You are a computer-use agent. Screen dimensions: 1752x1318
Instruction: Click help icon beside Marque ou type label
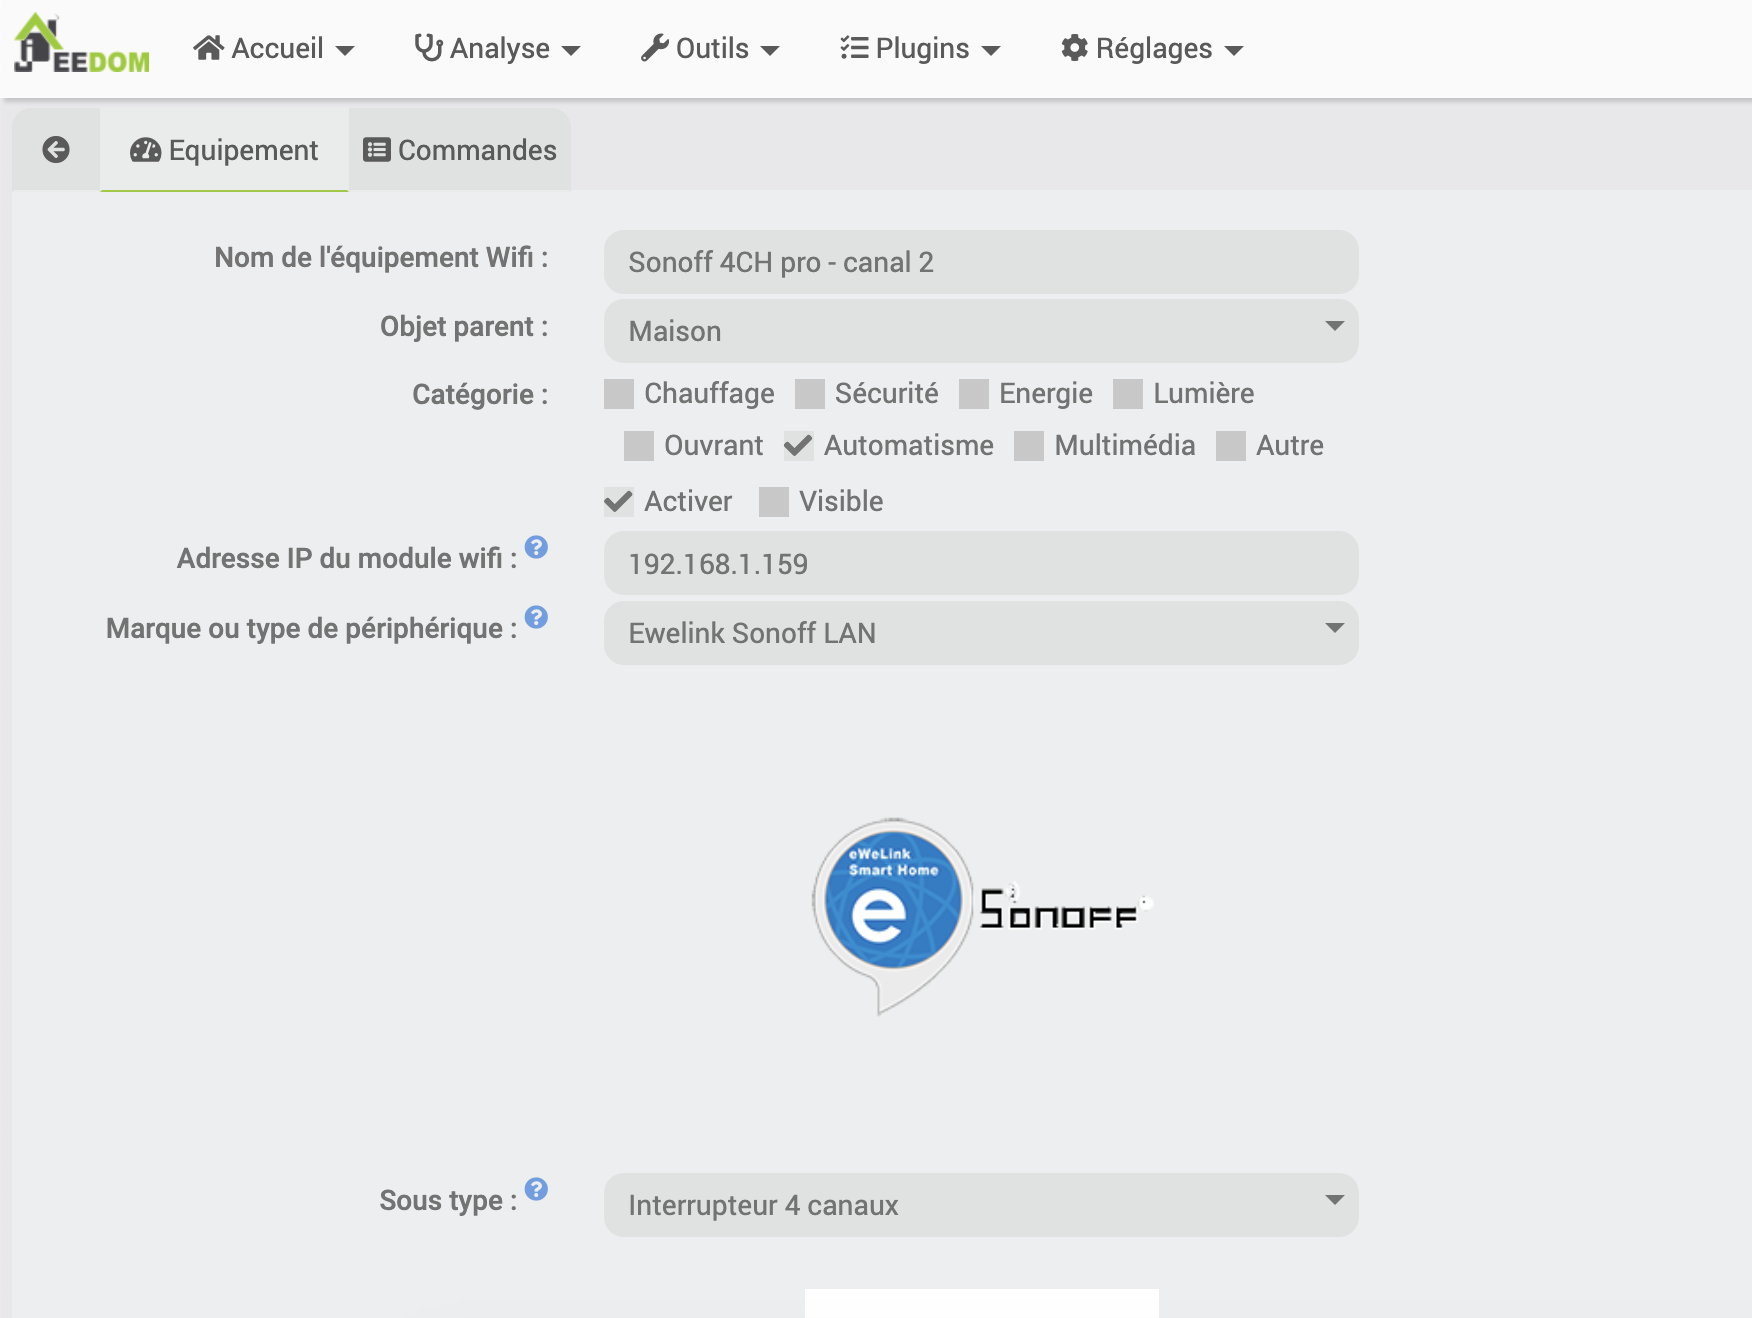pos(536,617)
